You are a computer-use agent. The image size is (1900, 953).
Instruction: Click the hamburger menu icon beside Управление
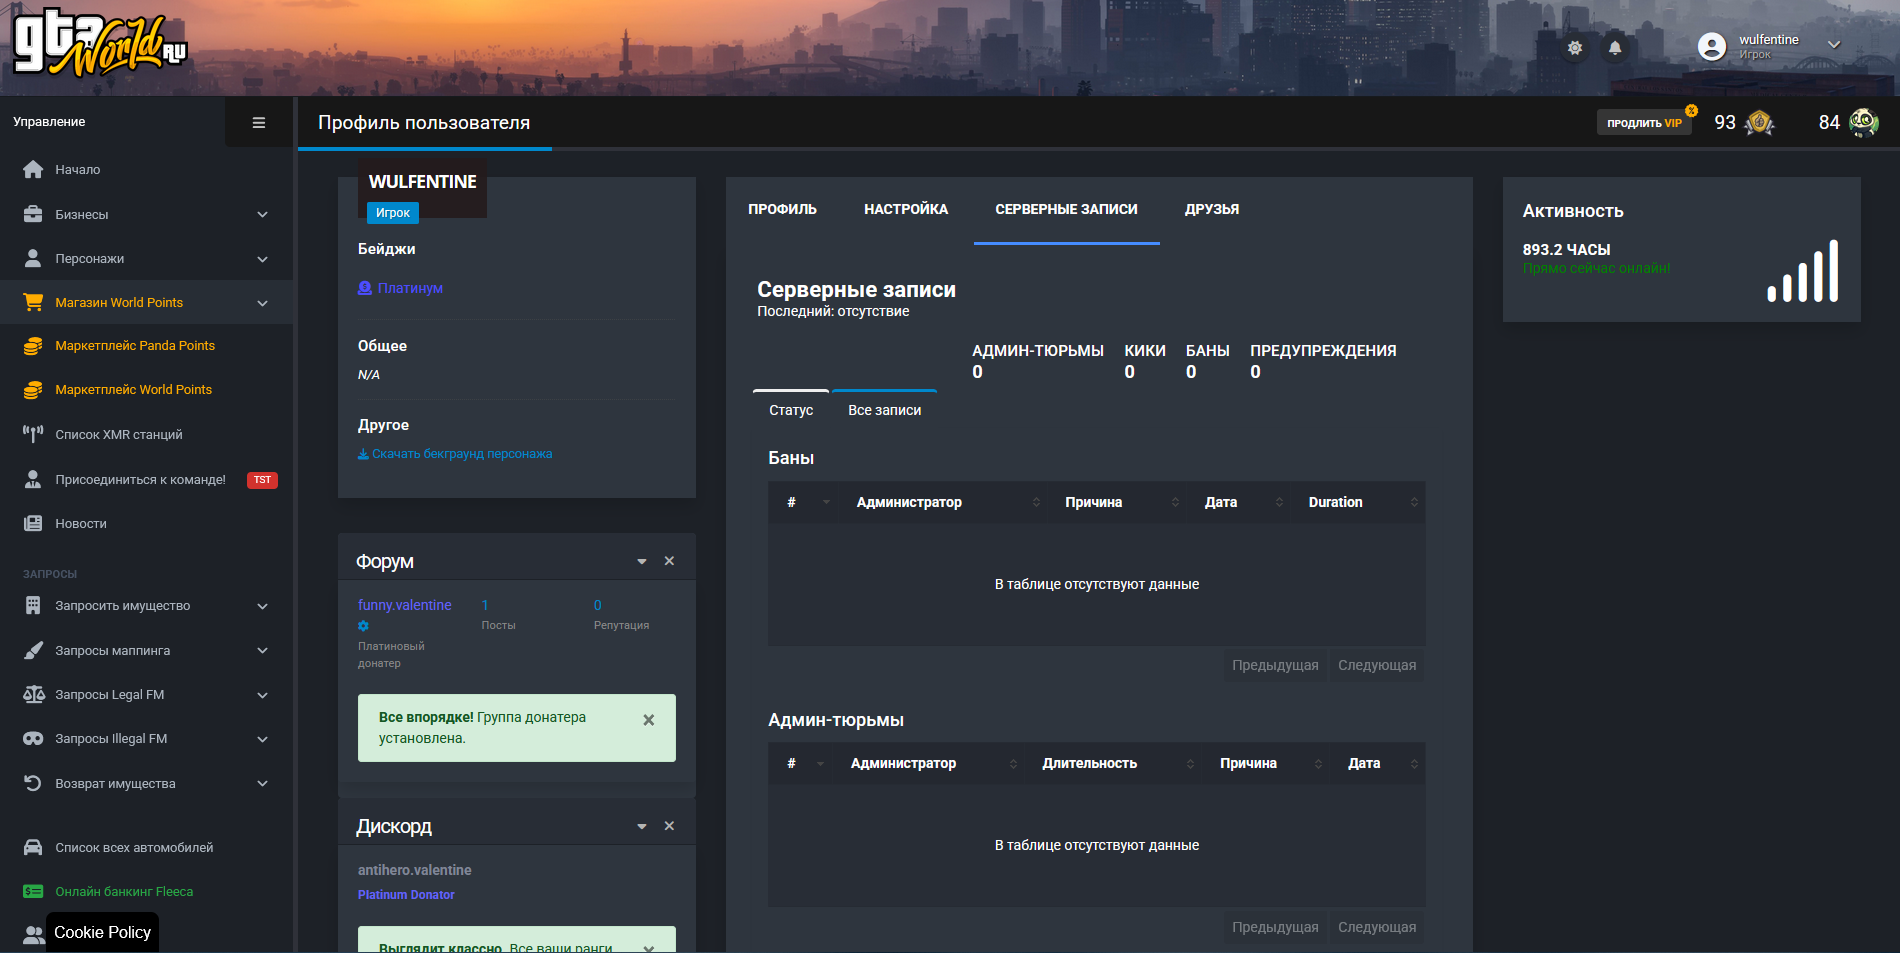pos(259,122)
